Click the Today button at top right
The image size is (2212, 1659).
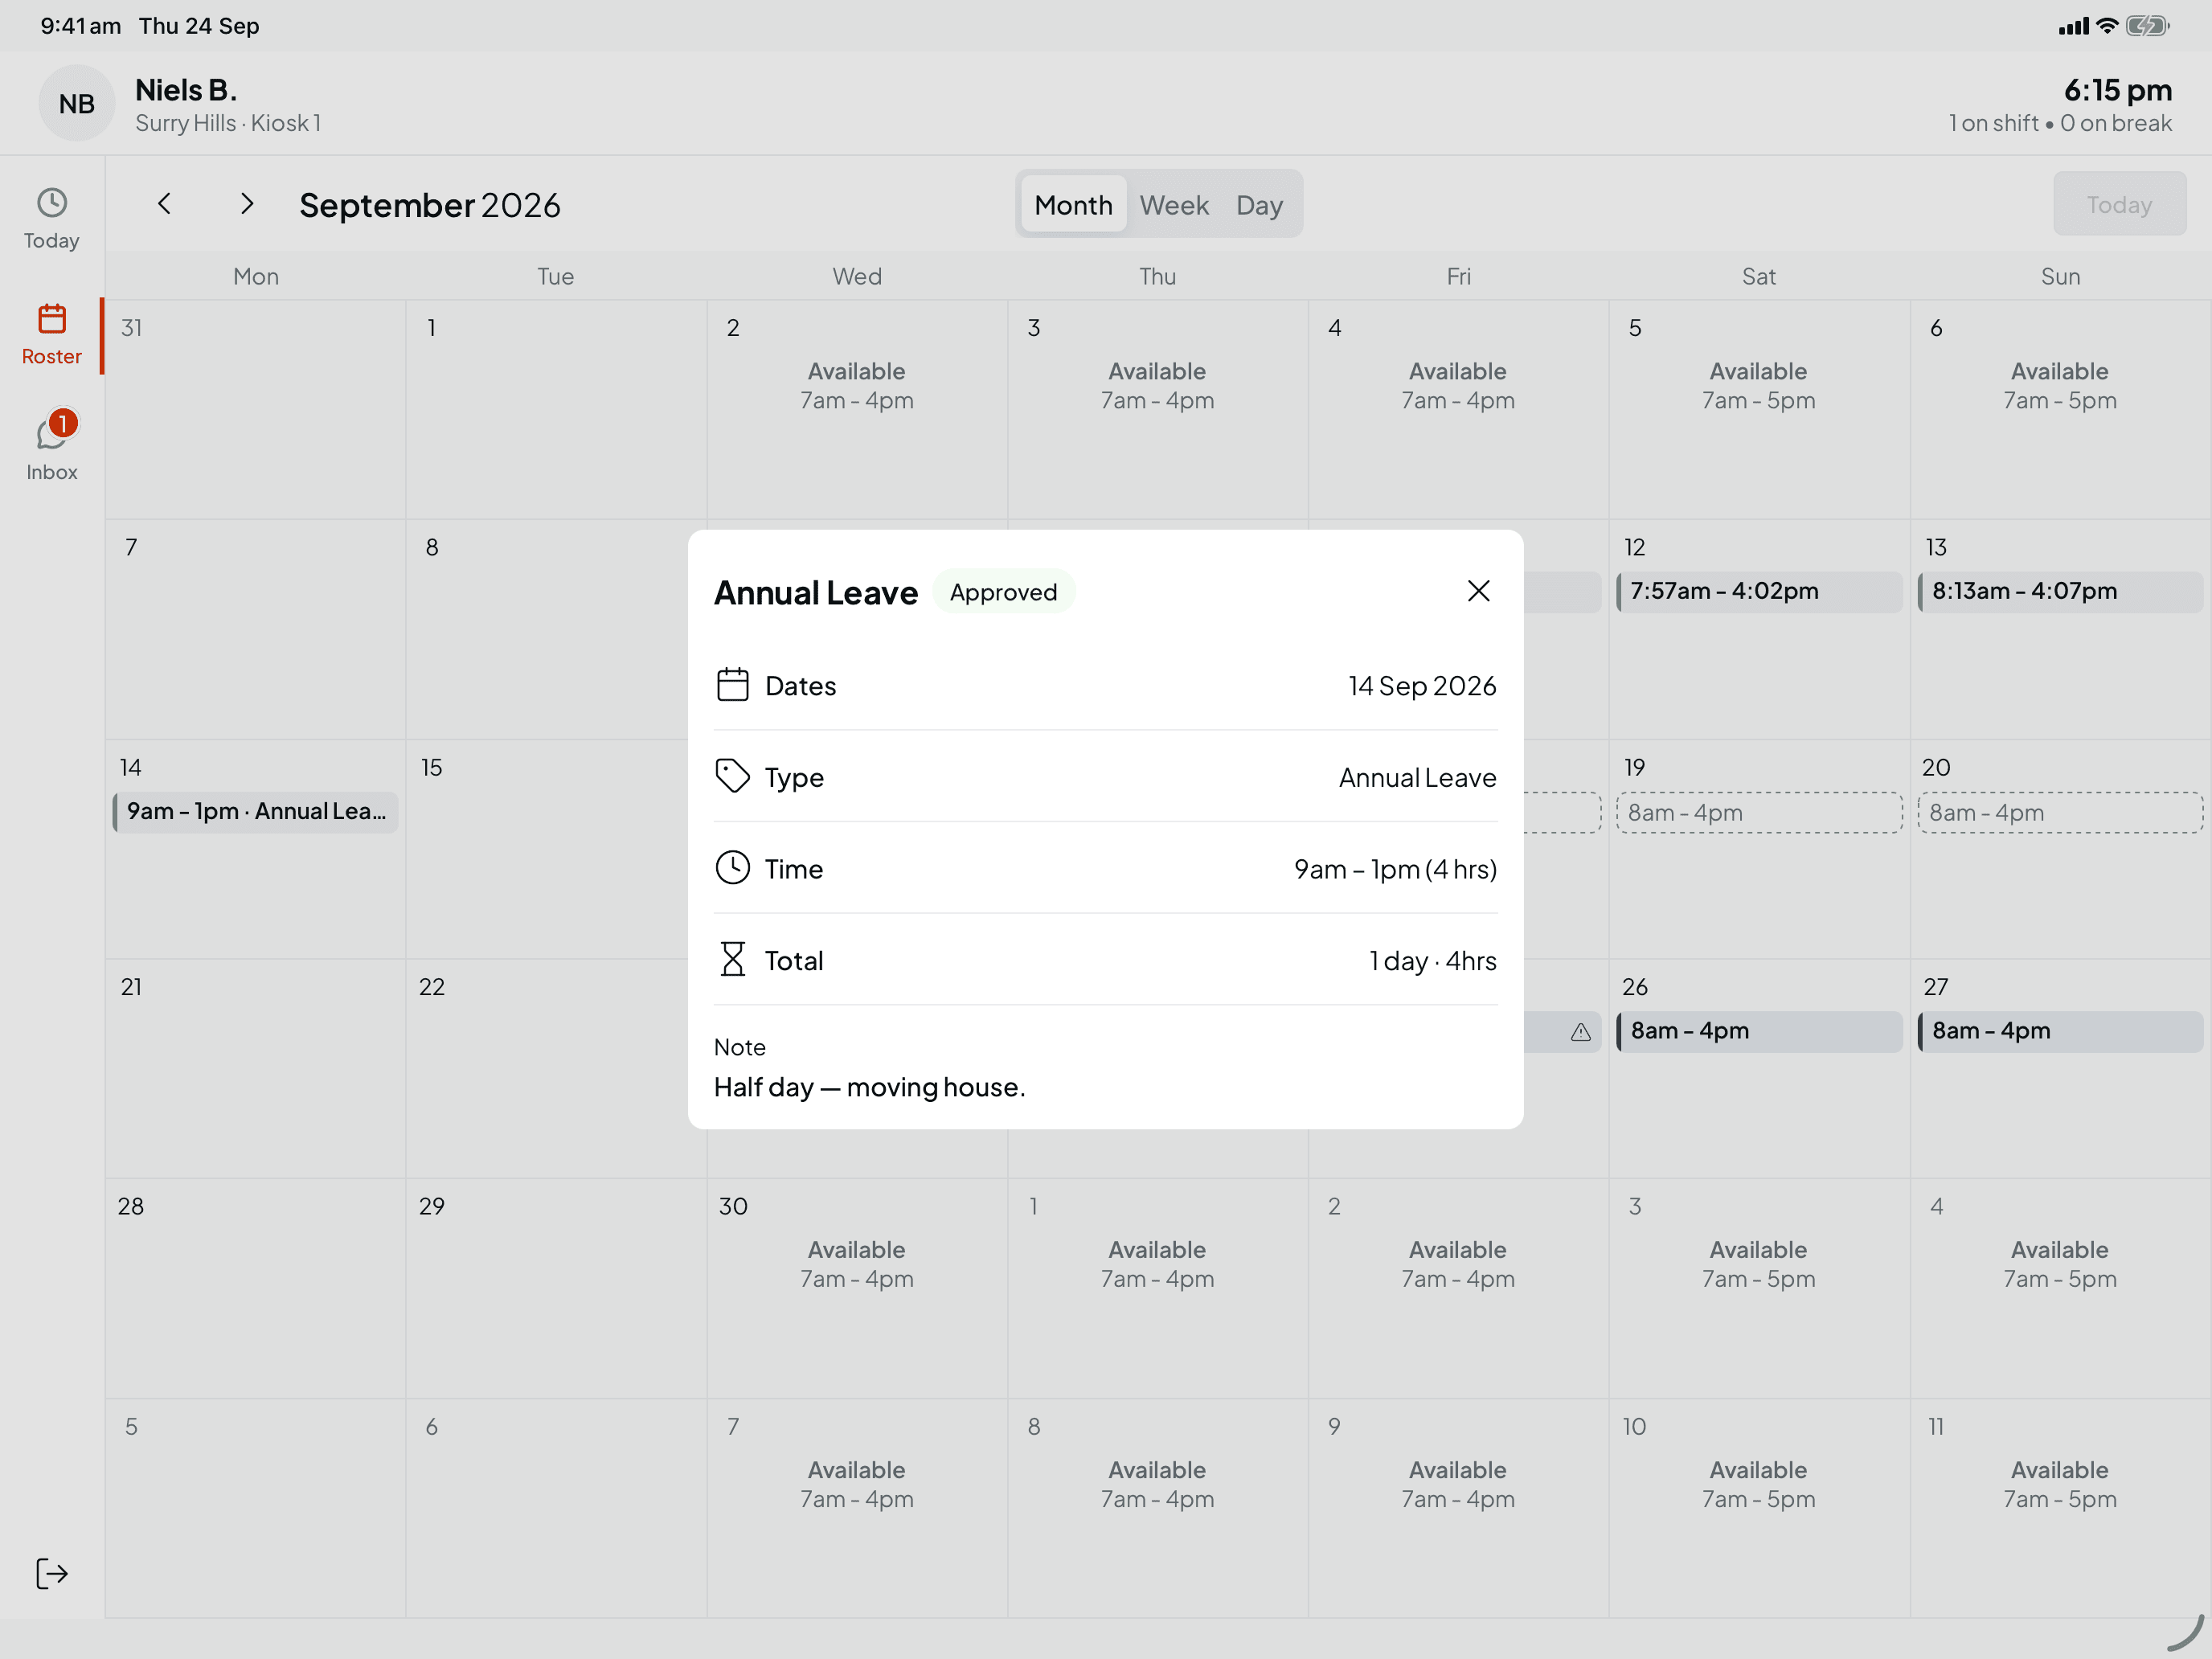[2119, 204]
